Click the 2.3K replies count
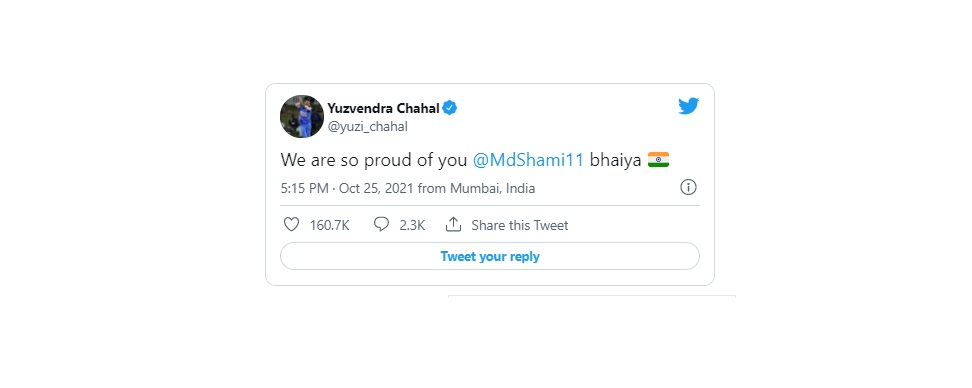The height and width of the screenshot is (388, 972). (x=412, y=225)
